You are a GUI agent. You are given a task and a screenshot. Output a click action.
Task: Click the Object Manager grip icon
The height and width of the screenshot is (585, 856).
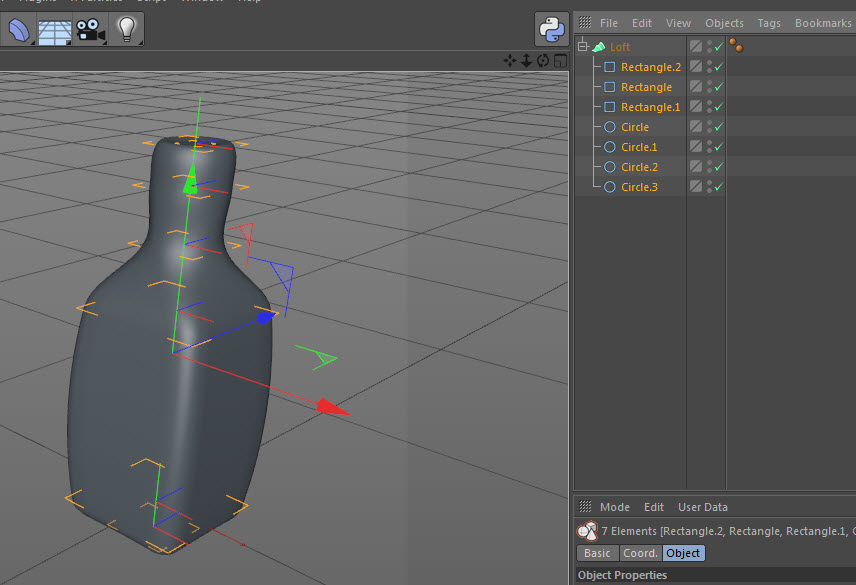[x=585, y=22]
